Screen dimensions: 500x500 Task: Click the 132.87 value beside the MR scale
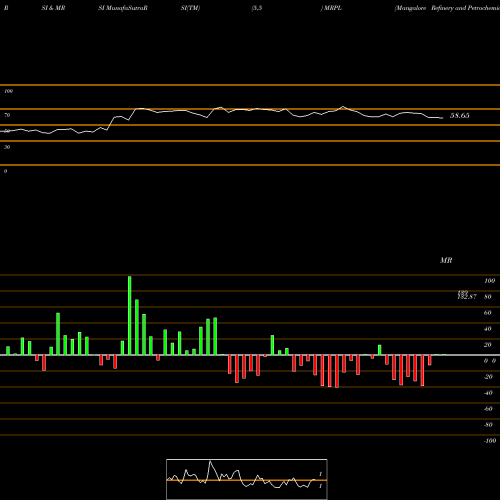tap(467, 296)
